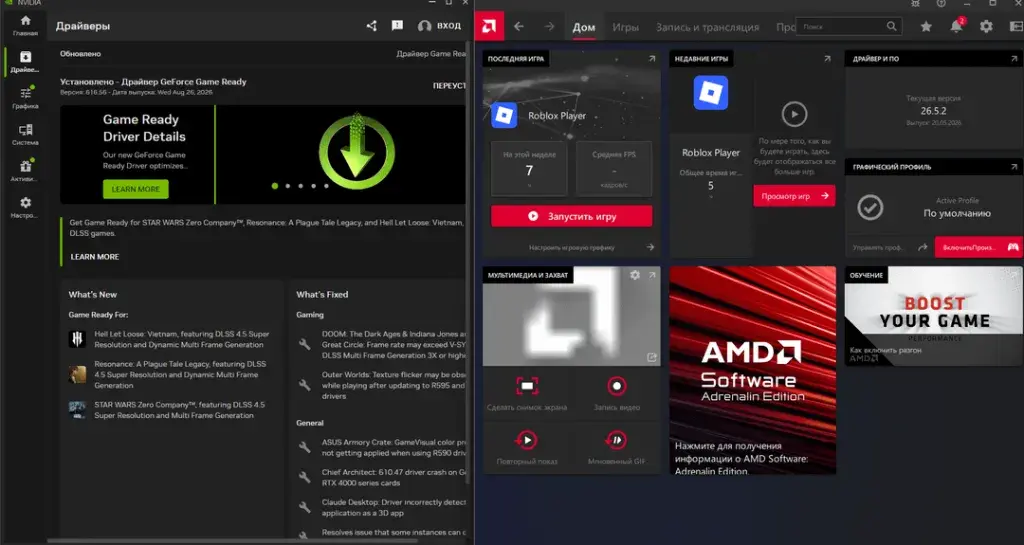The image size is (1024, 545).
Task: Open Запись и трансляция tab in AMD
Action: point(707,27)
